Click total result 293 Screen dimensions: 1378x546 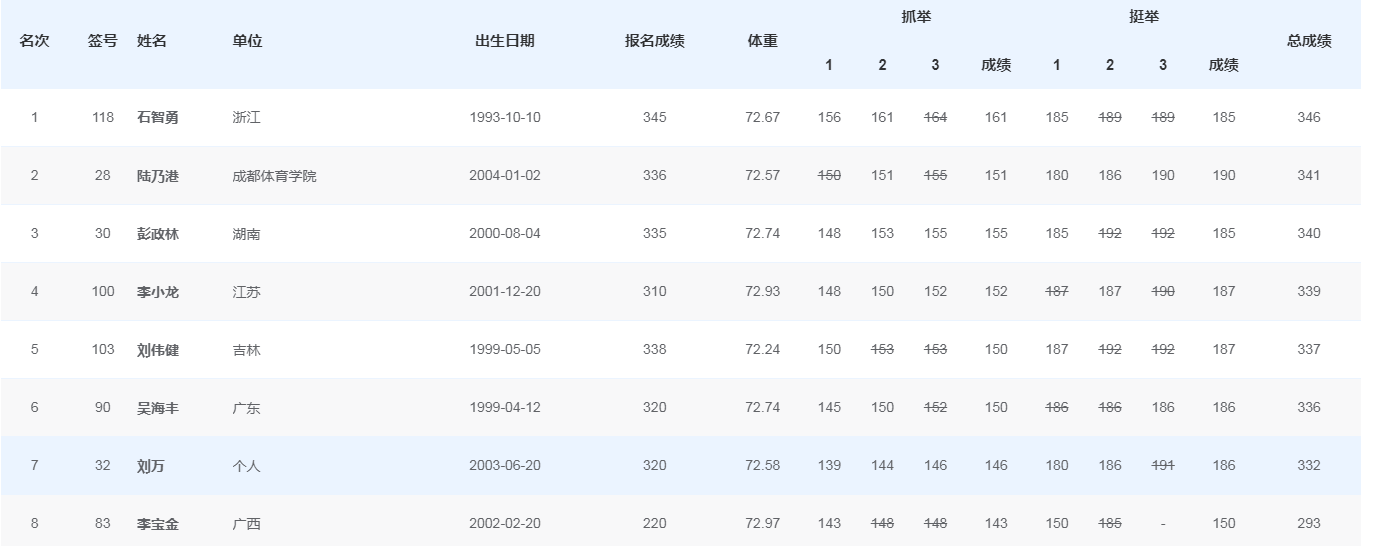tap(1309, 523)
